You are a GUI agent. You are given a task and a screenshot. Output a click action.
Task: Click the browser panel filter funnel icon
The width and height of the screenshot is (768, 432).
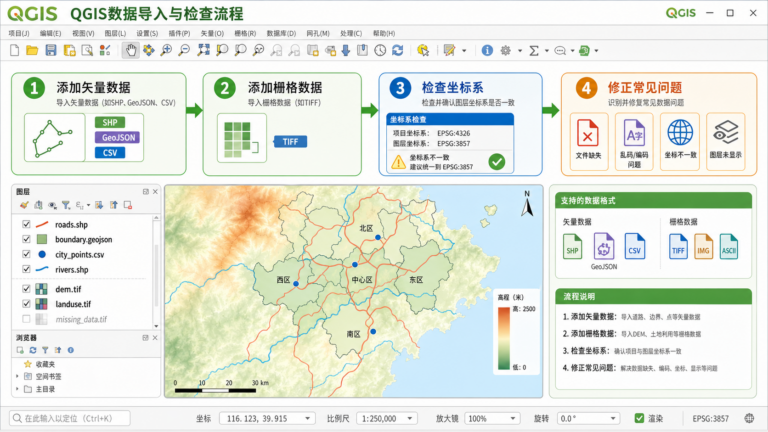45,350
